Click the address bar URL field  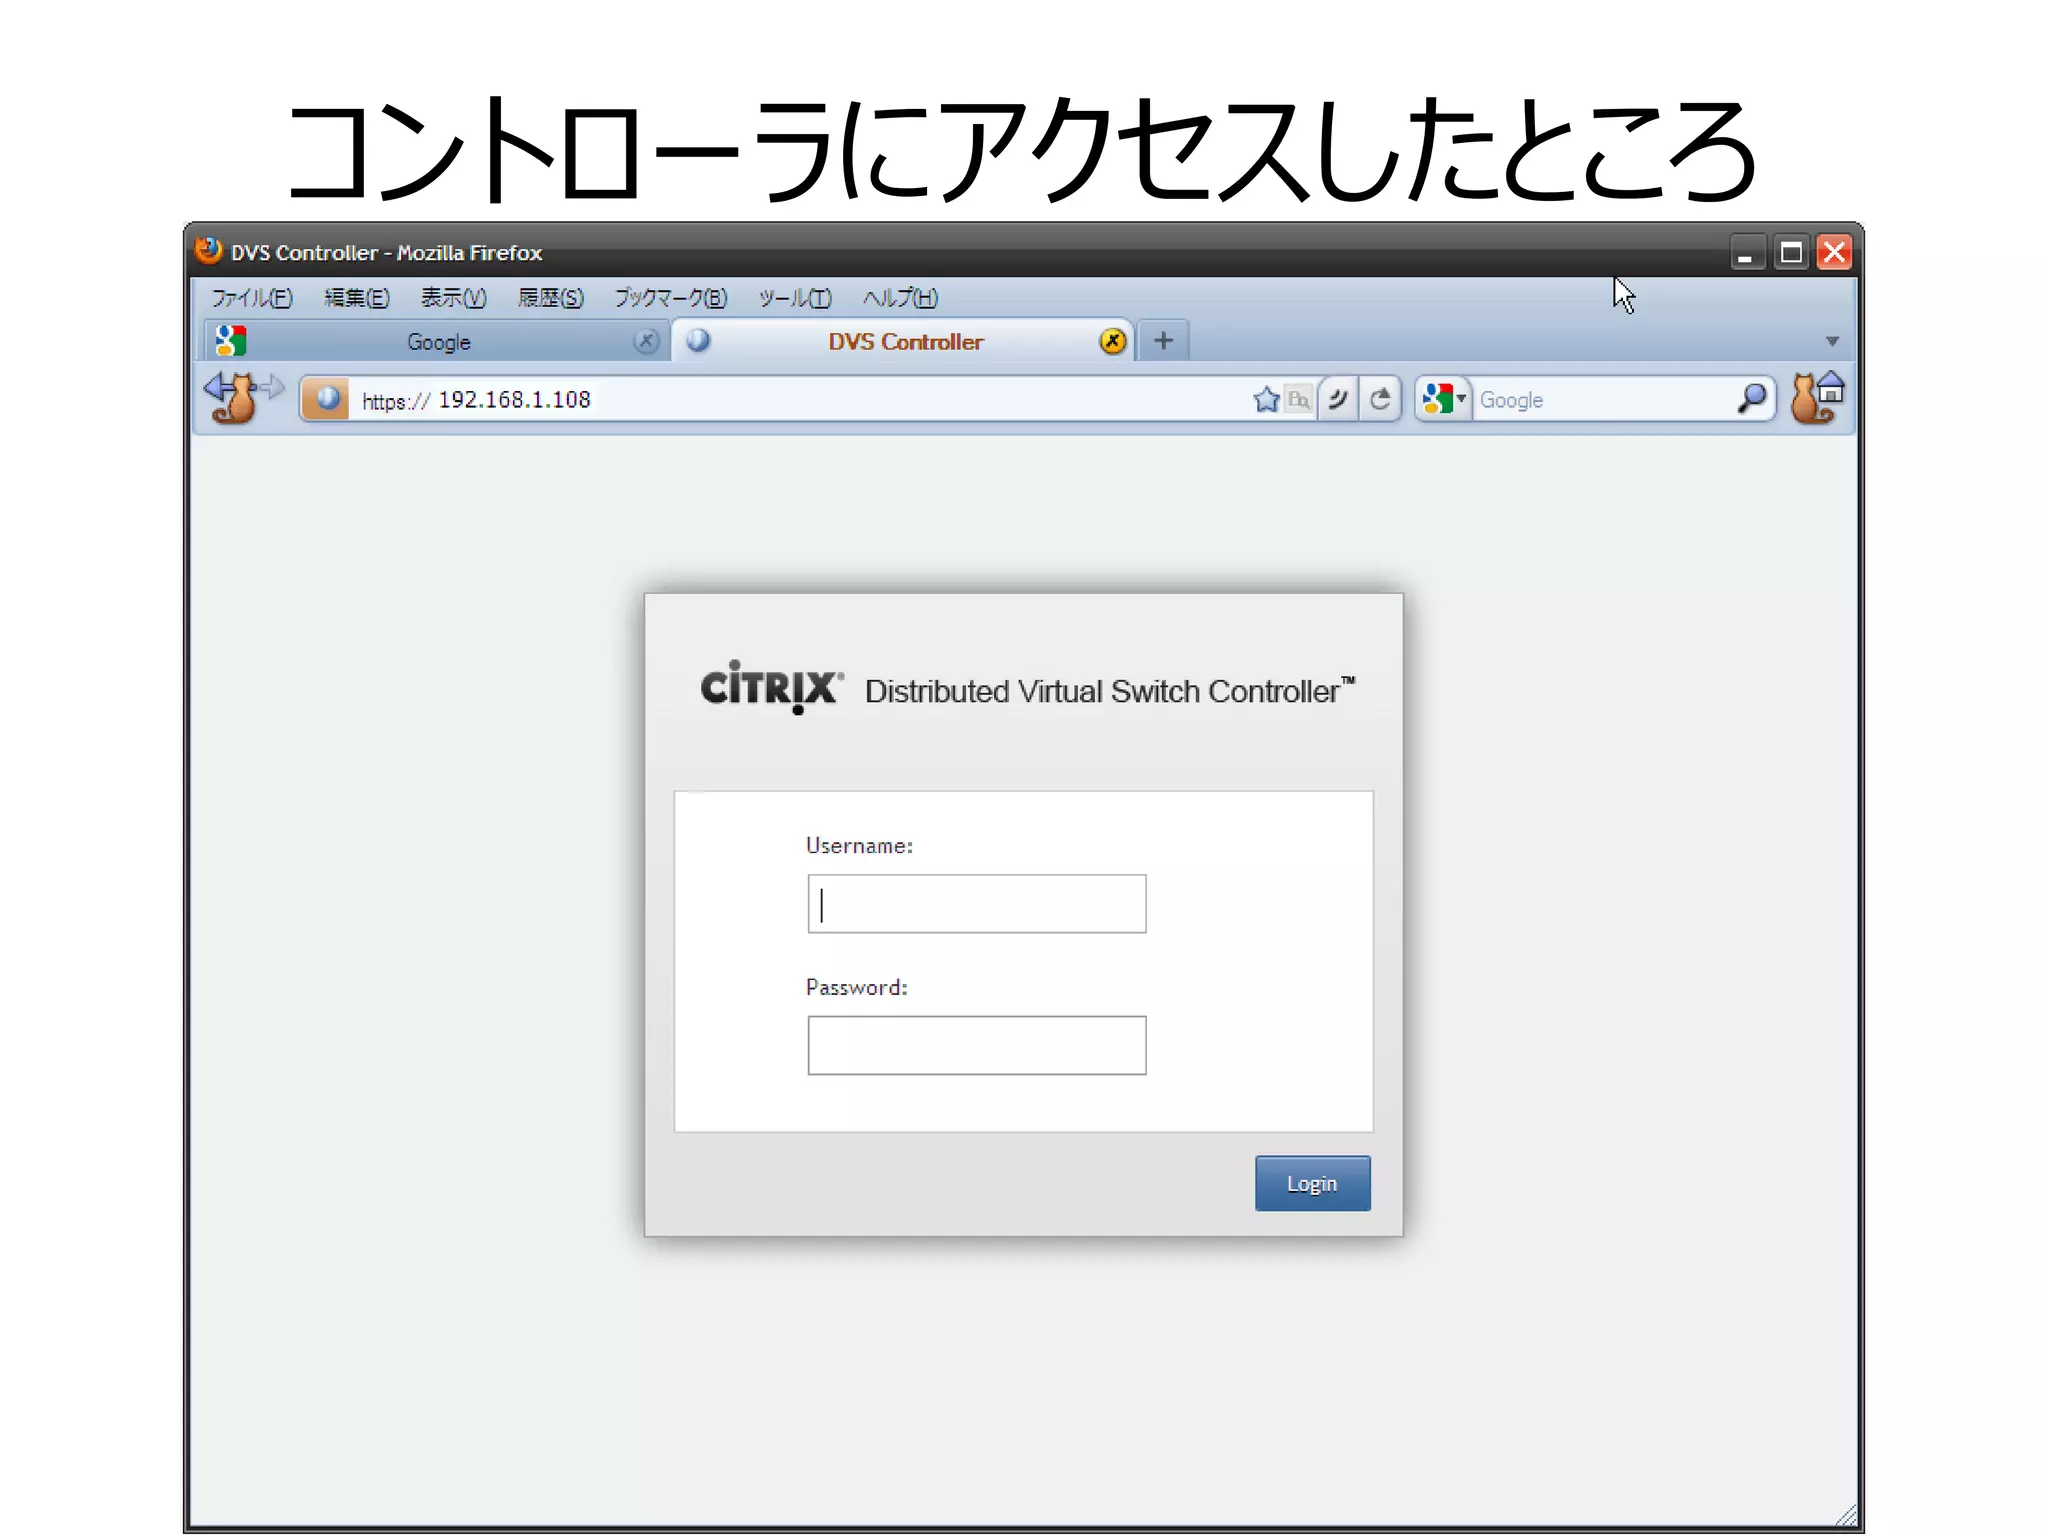point(800,400)
